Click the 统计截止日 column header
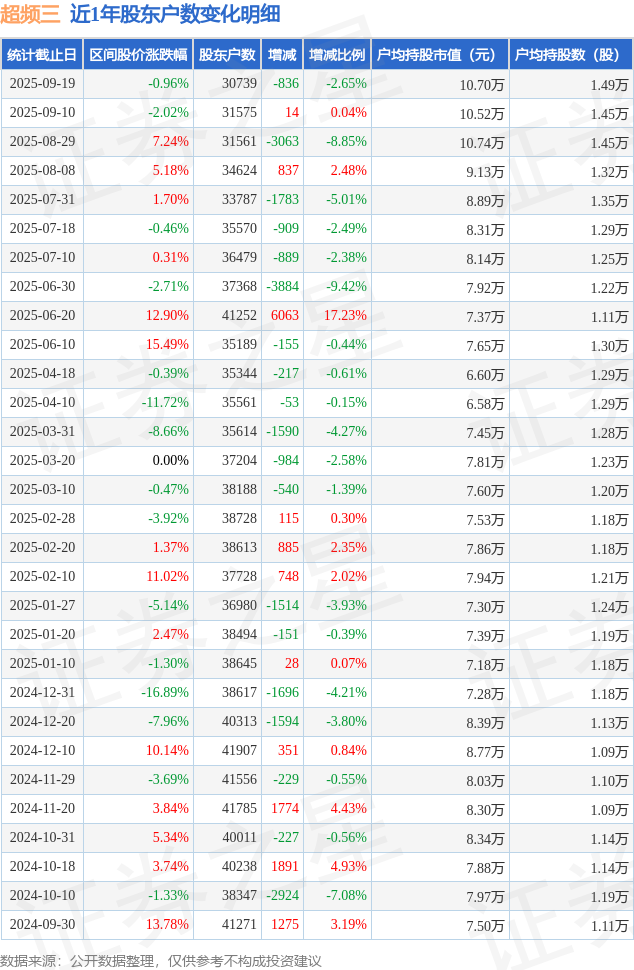The image size is (634, 970). click(x=42, y=55)
